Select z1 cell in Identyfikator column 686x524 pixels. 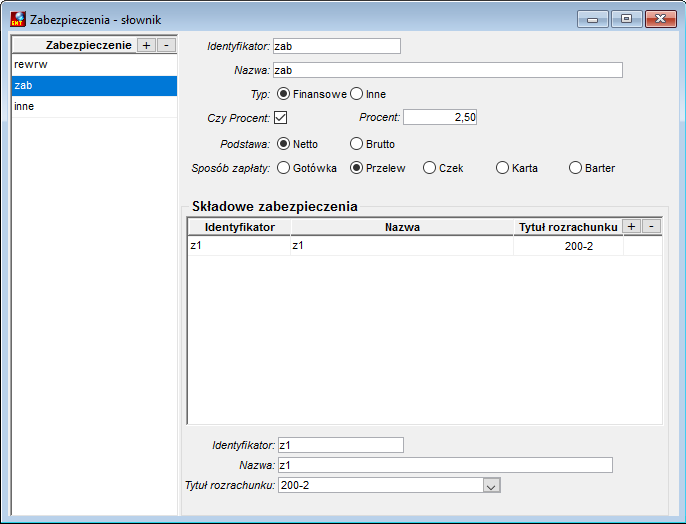(x=239, y=246)
